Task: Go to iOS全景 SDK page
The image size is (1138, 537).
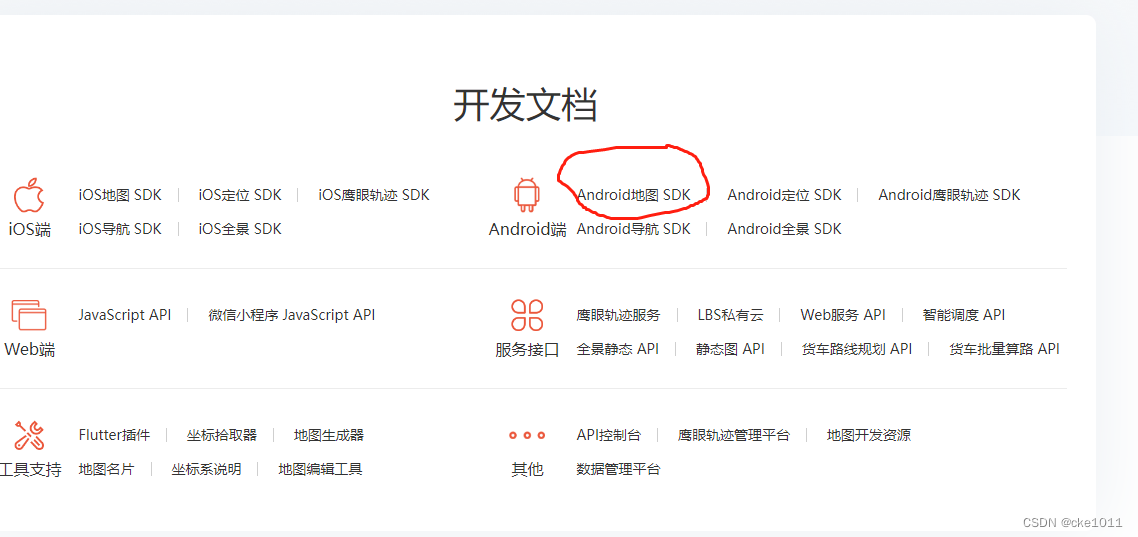Action: [240, 229]
